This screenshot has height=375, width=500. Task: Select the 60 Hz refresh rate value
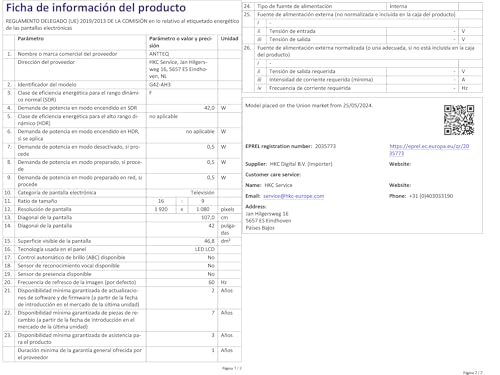[212, 282]
